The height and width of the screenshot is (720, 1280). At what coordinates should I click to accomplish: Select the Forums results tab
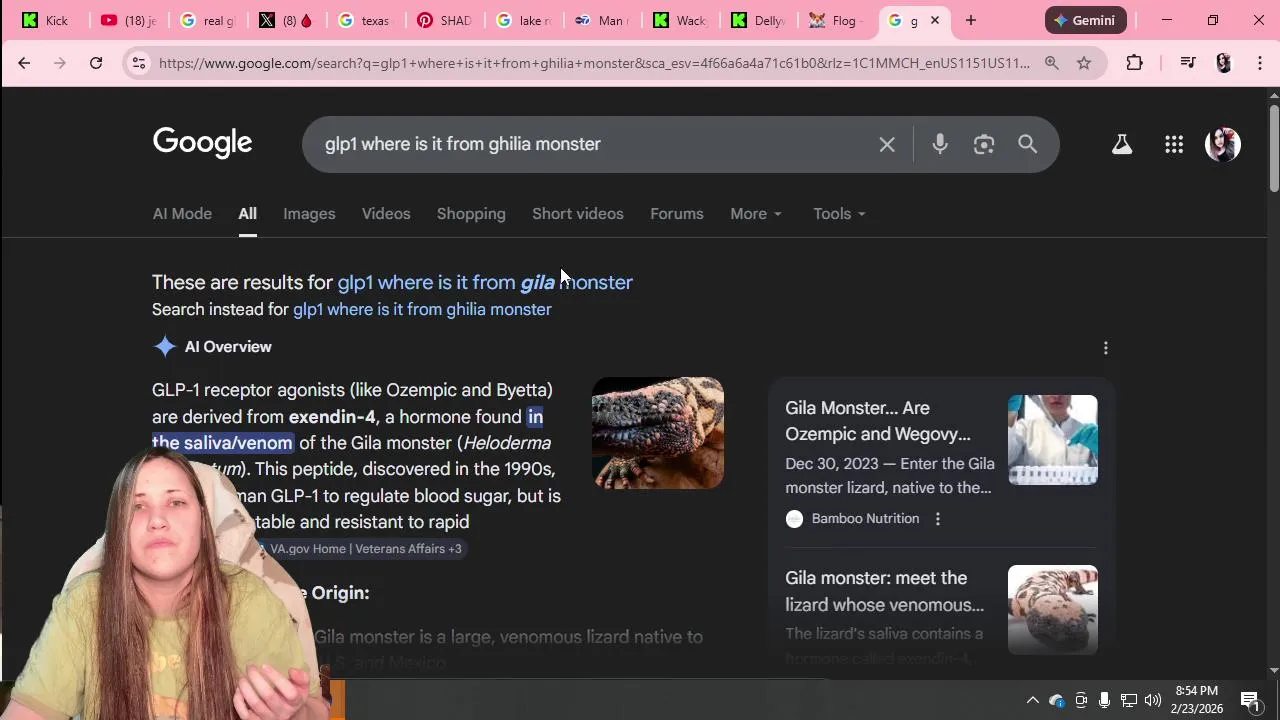pyautogui.click(x=677, y=214)
